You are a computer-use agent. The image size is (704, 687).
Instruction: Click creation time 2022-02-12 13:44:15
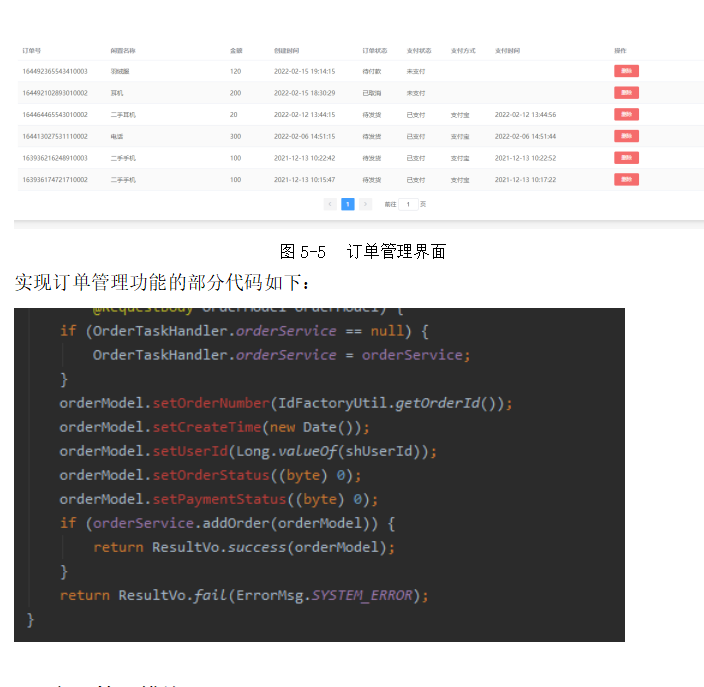(304, 114)
